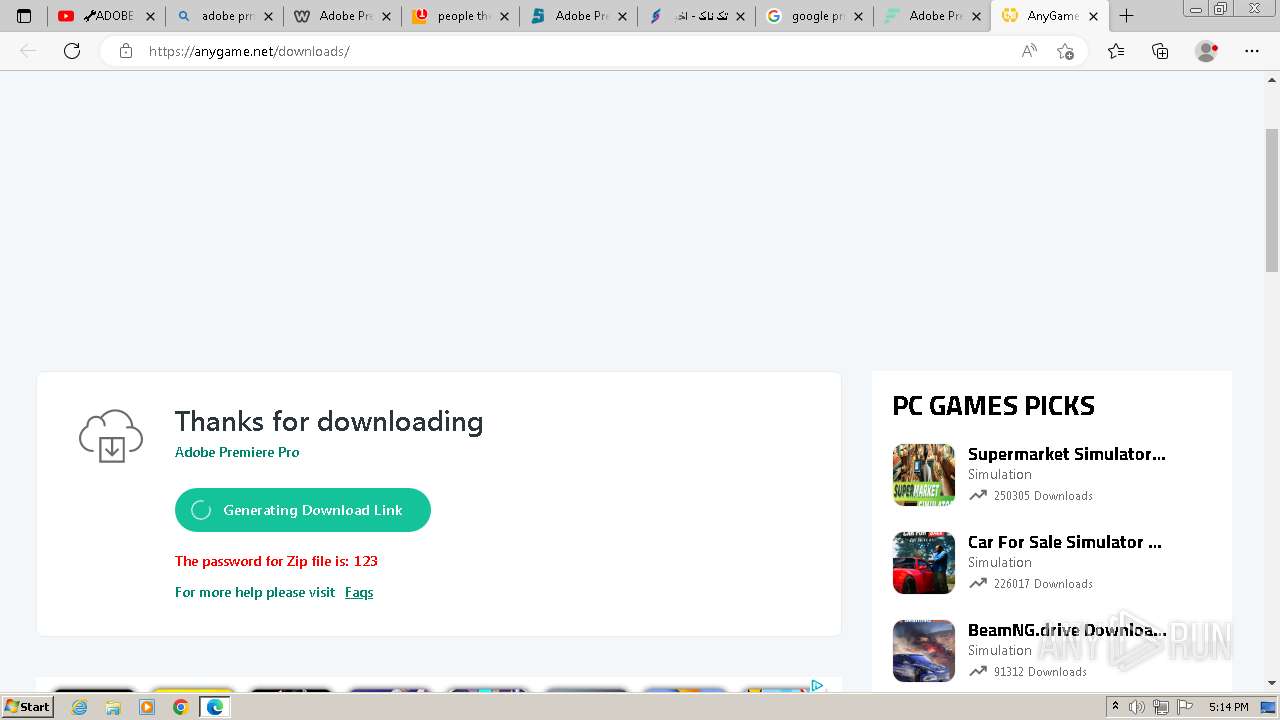Close the YouTube ADOBE tab
1280x720 pixels.
pos(150,16)
